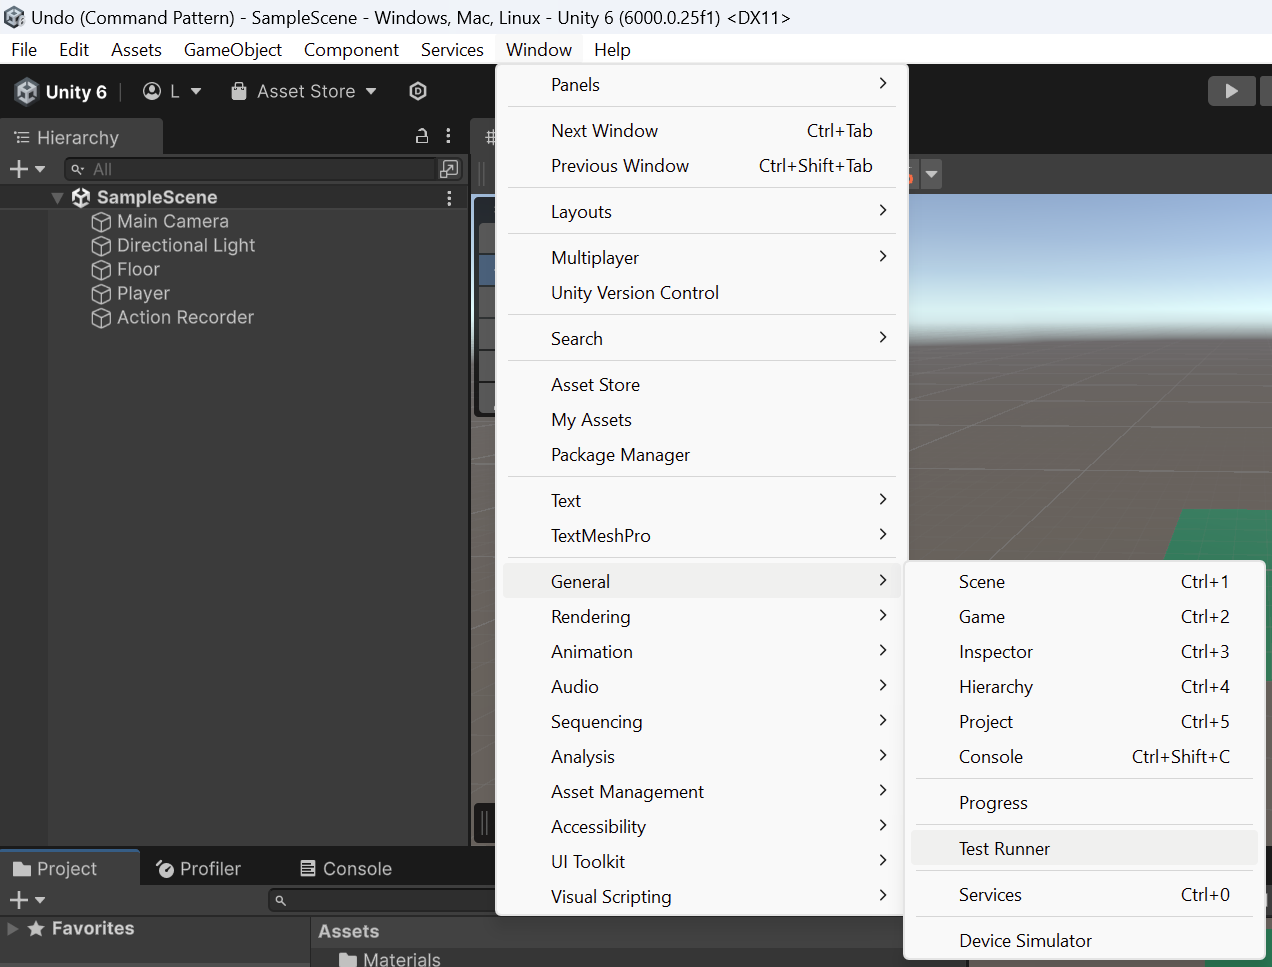Click the Unity 6 logo icon

27,92
